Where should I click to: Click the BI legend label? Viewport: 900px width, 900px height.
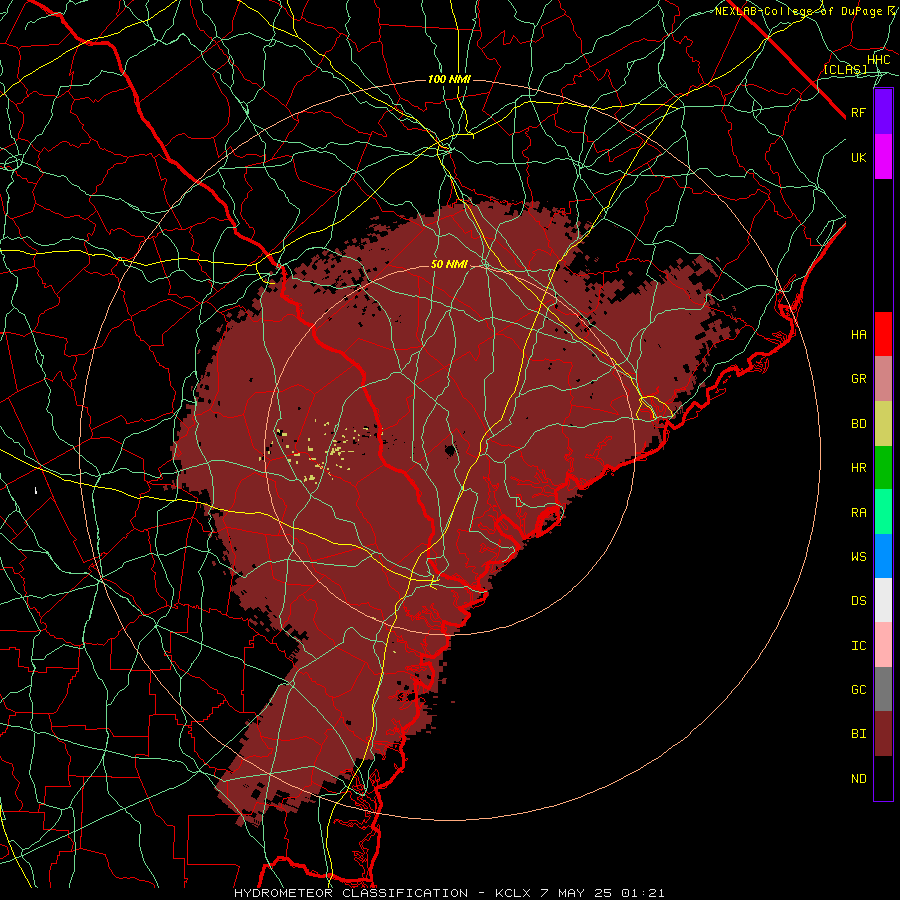tap(858, 734)
